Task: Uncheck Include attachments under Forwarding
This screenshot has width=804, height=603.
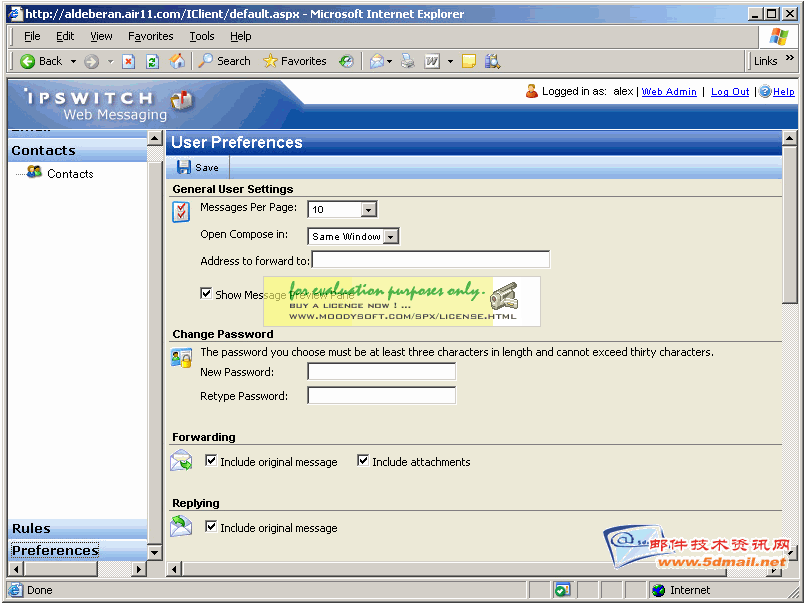Action: click(x=363, y=461)
